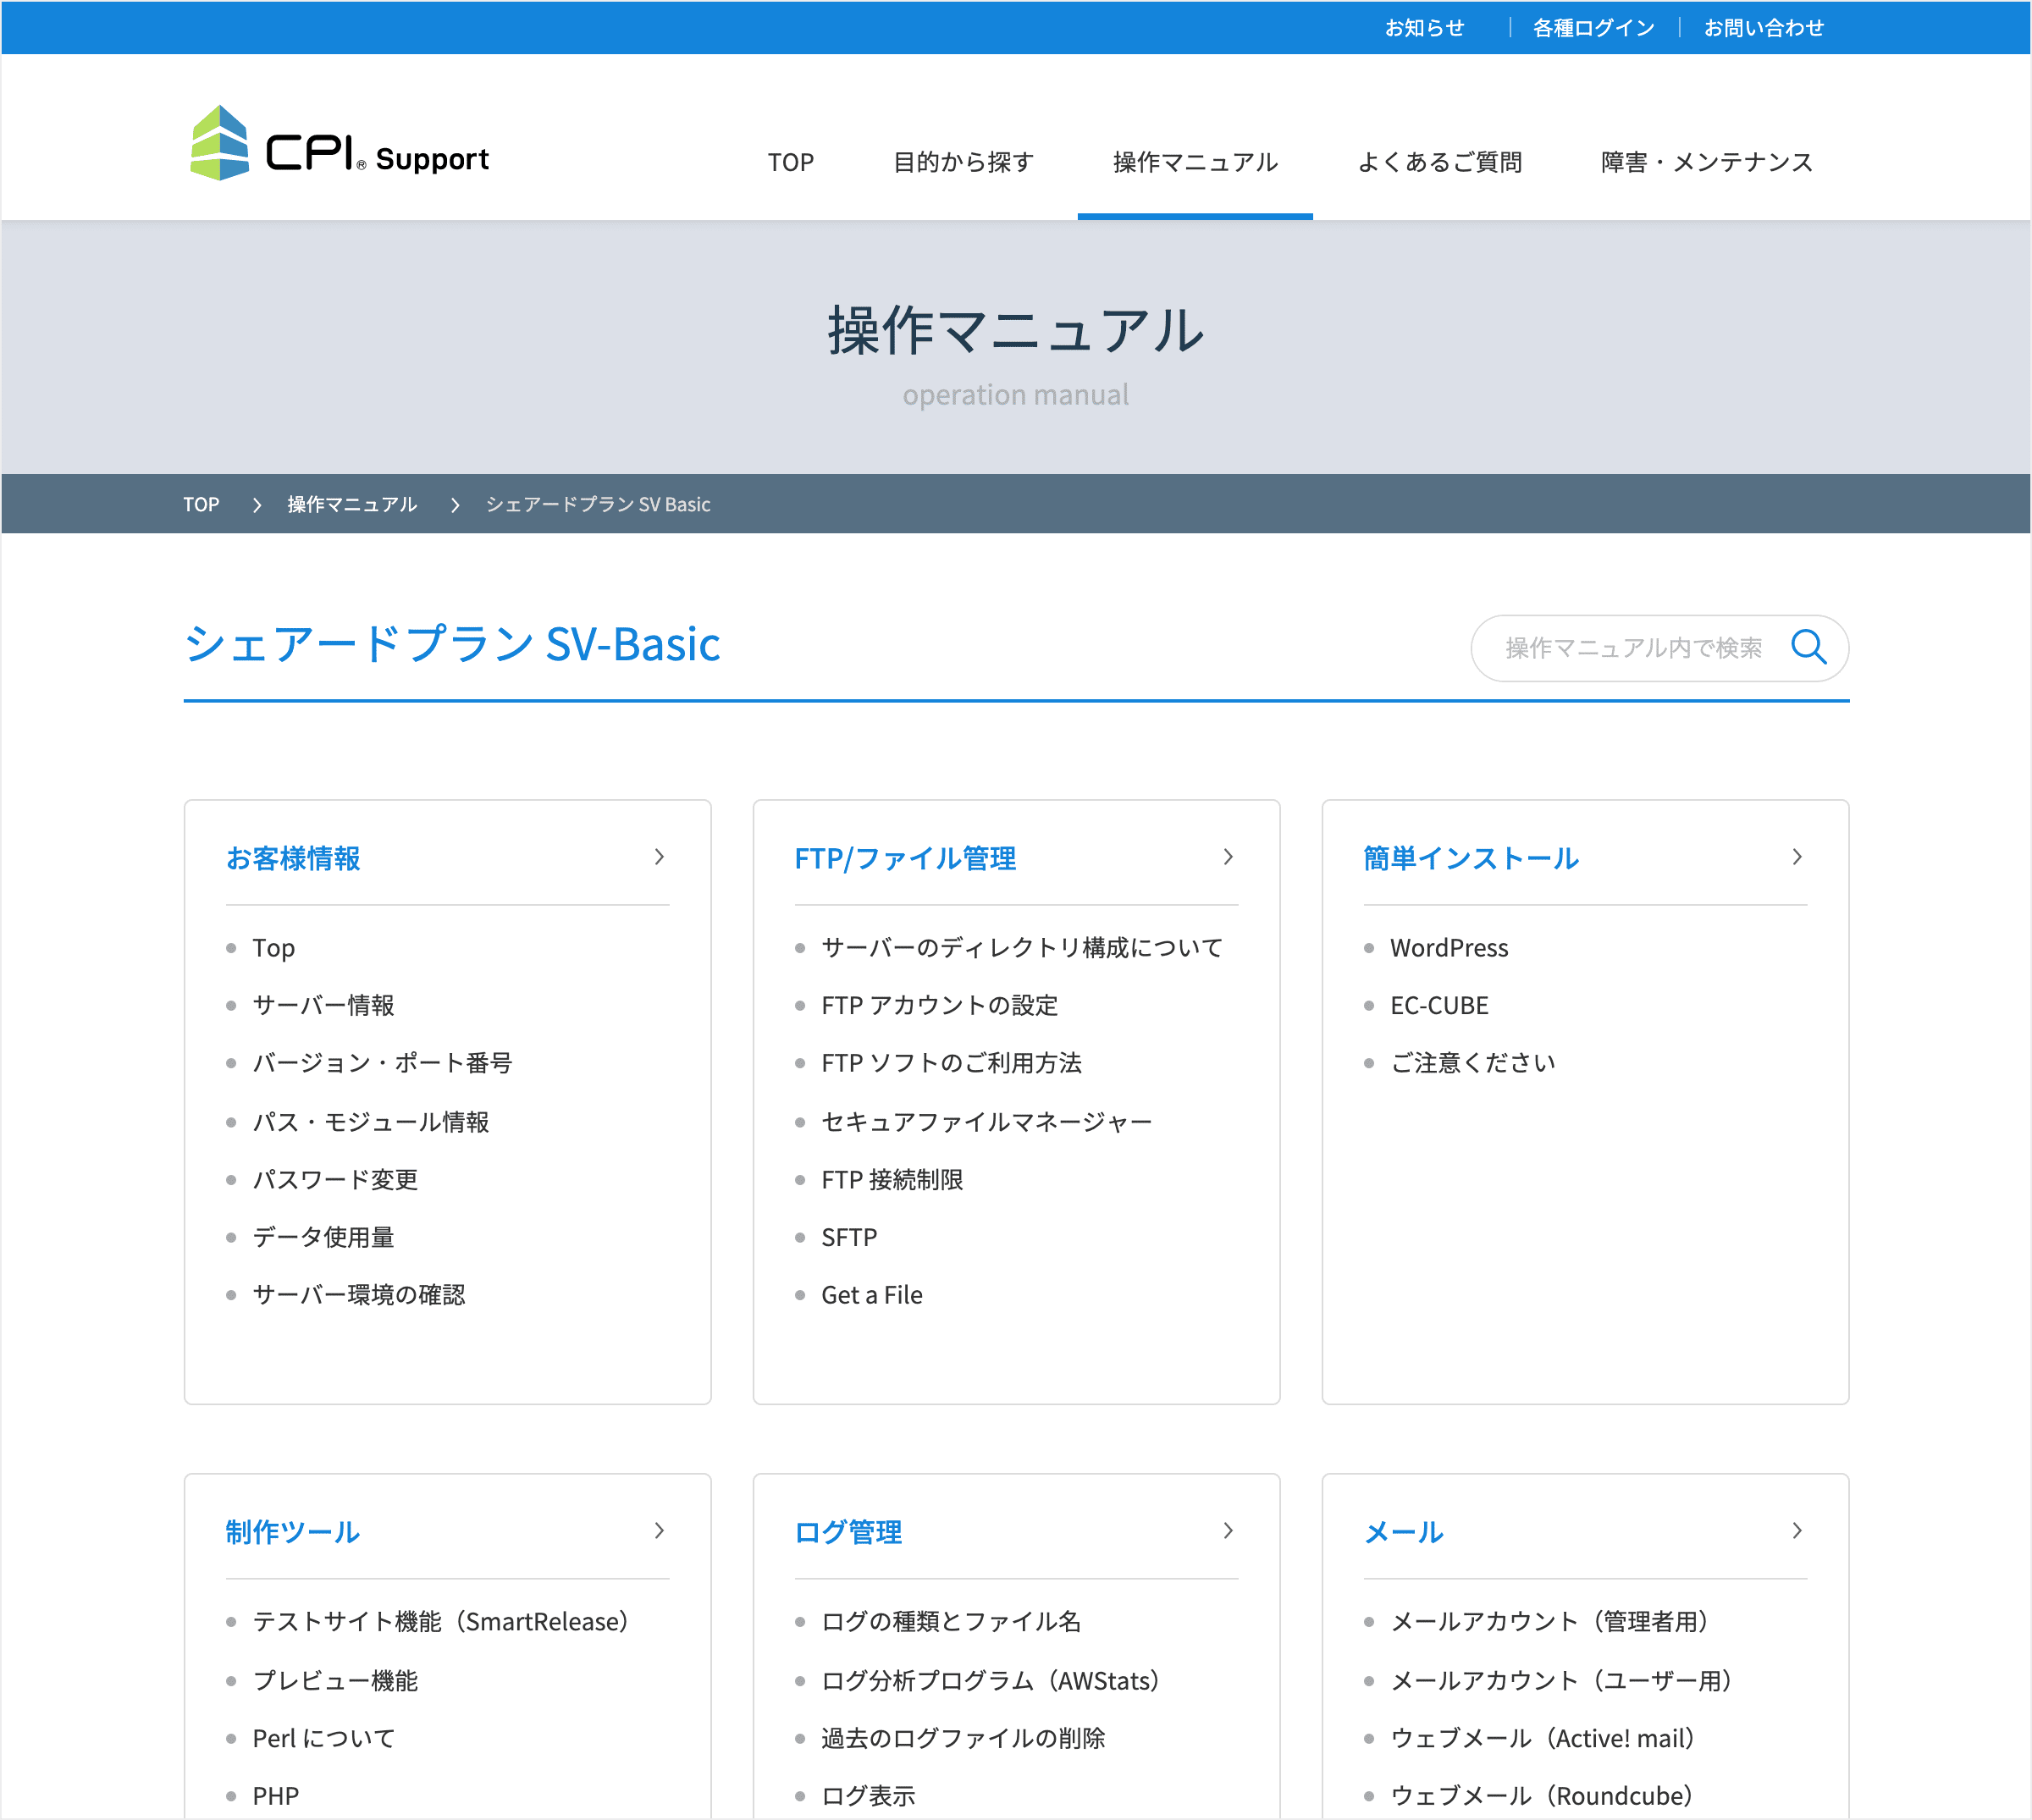Open サーバー情報 list item
Viewport: 2032px width, 1820px height.
[x=323, y=1005]
